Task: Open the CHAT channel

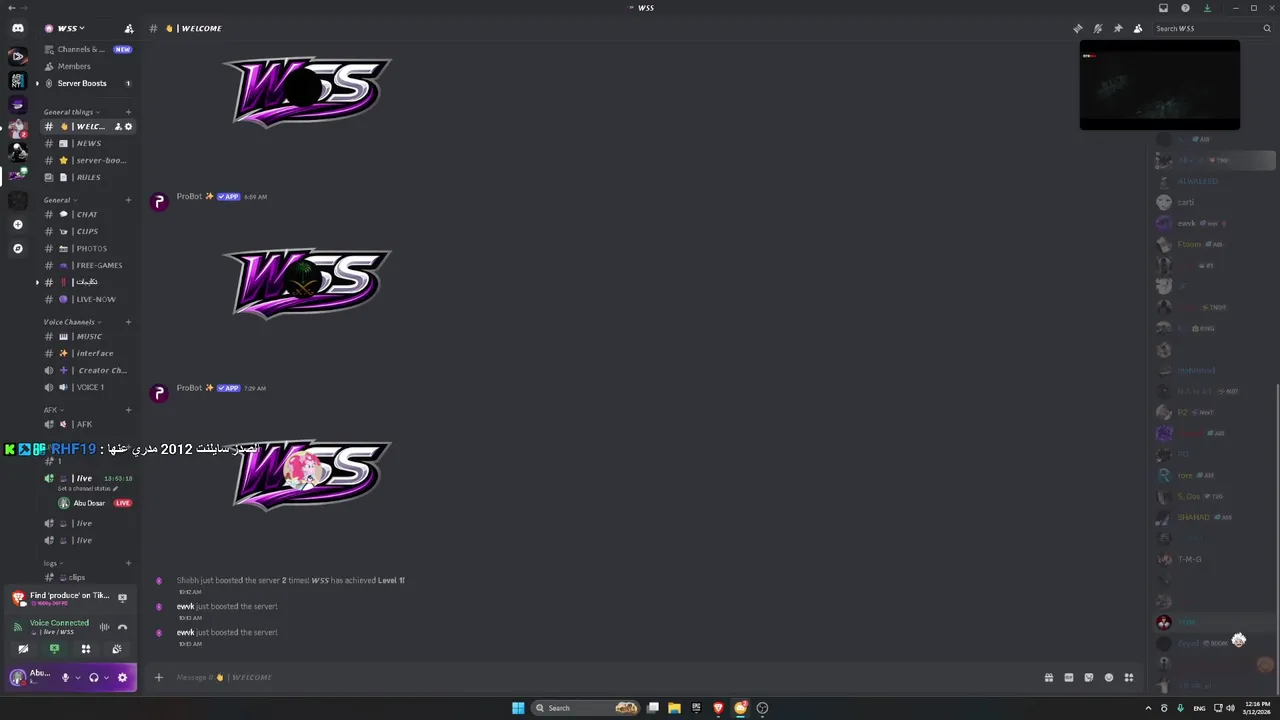Action: tap(87, 214)
